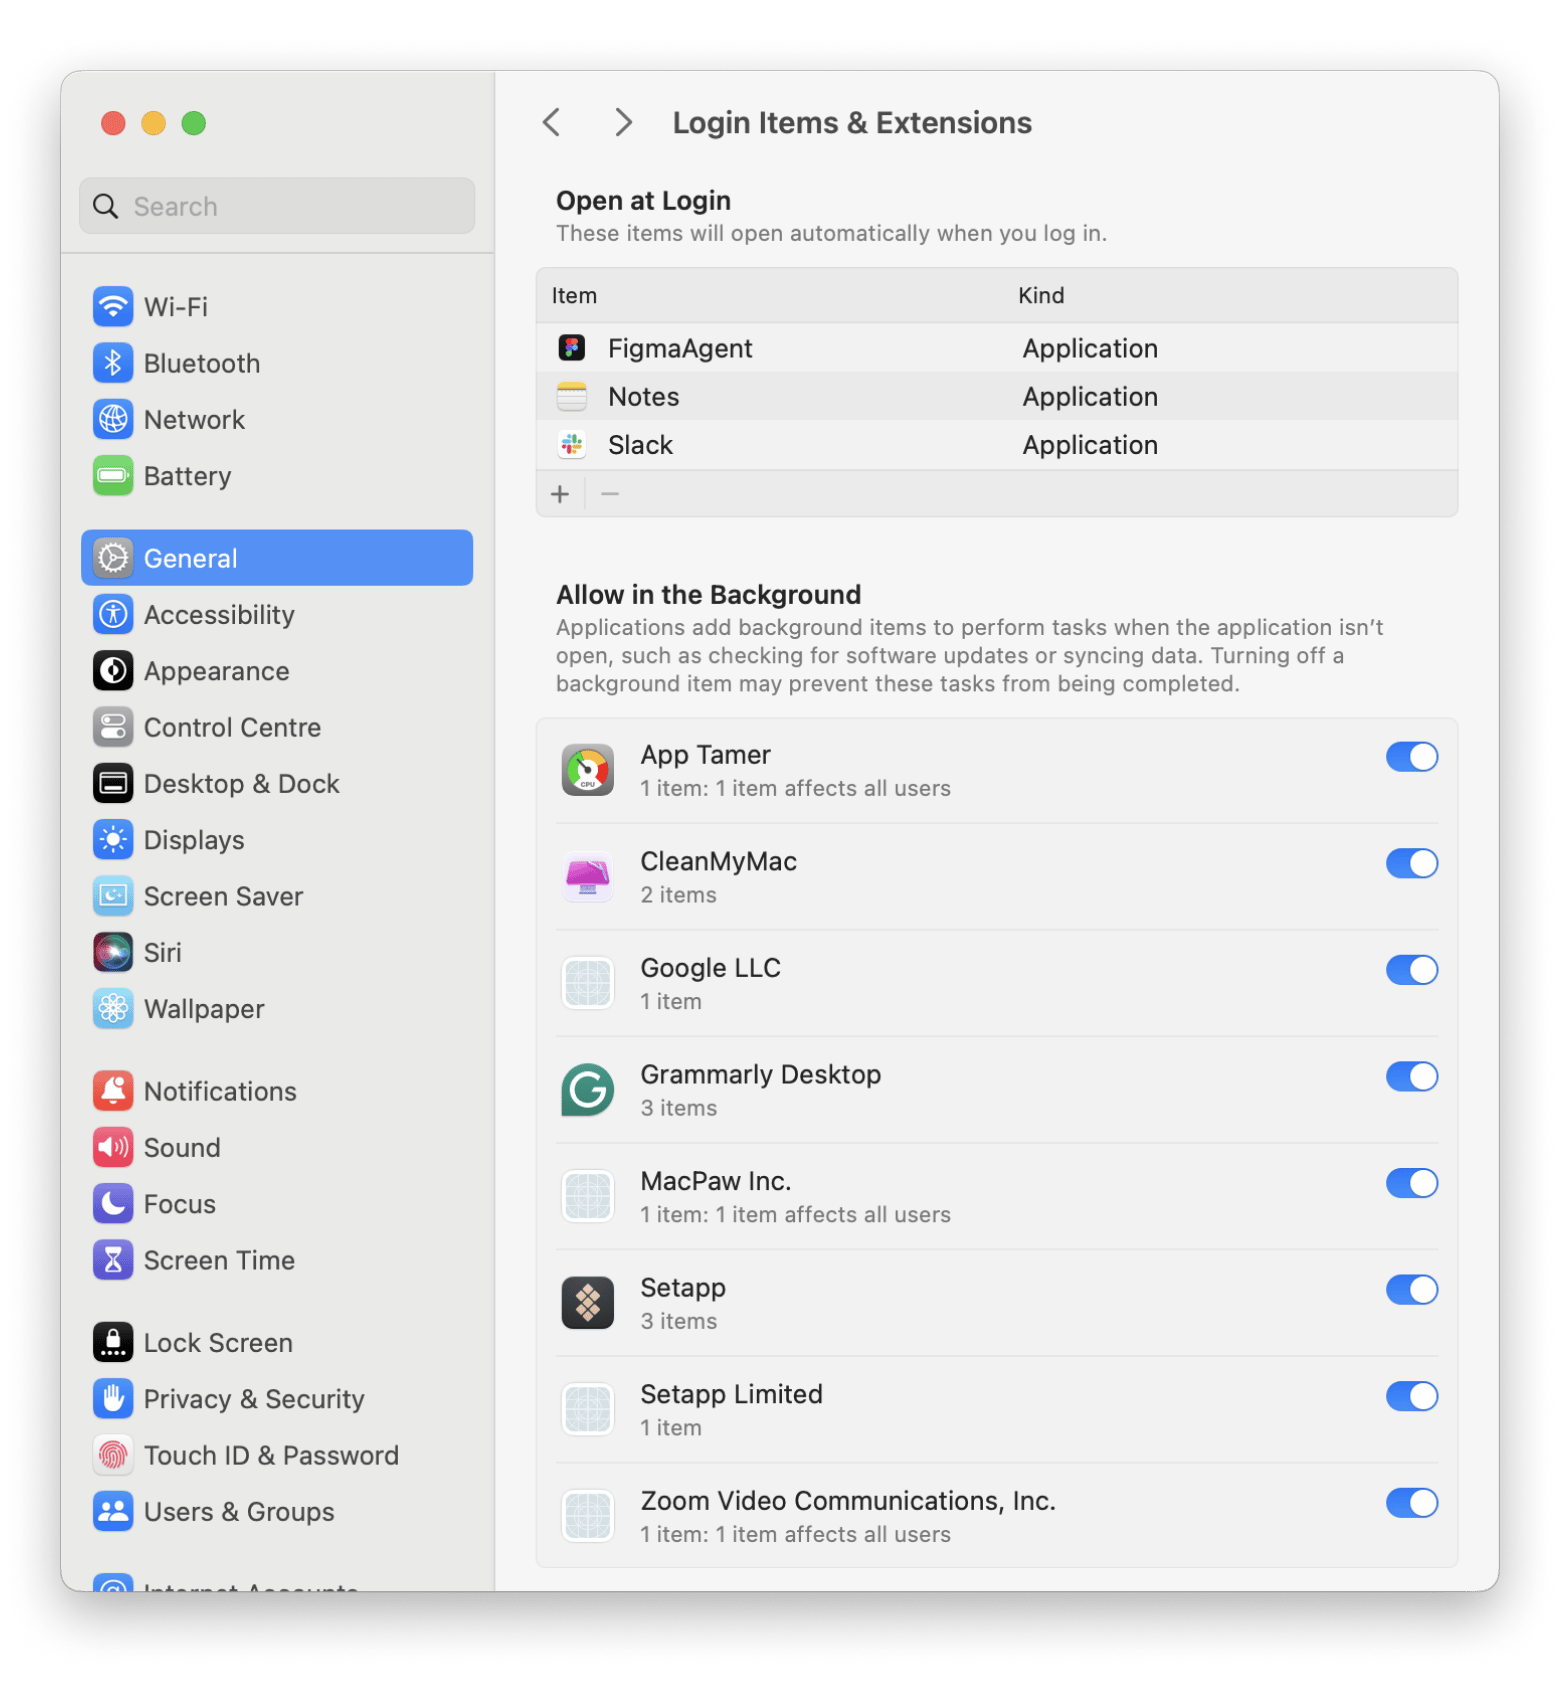Image resolution: width=1560 pixels, height=1682 pixels.
Task: Open the Siri icon
Action: pyautogui.click(x=113, y=952)
